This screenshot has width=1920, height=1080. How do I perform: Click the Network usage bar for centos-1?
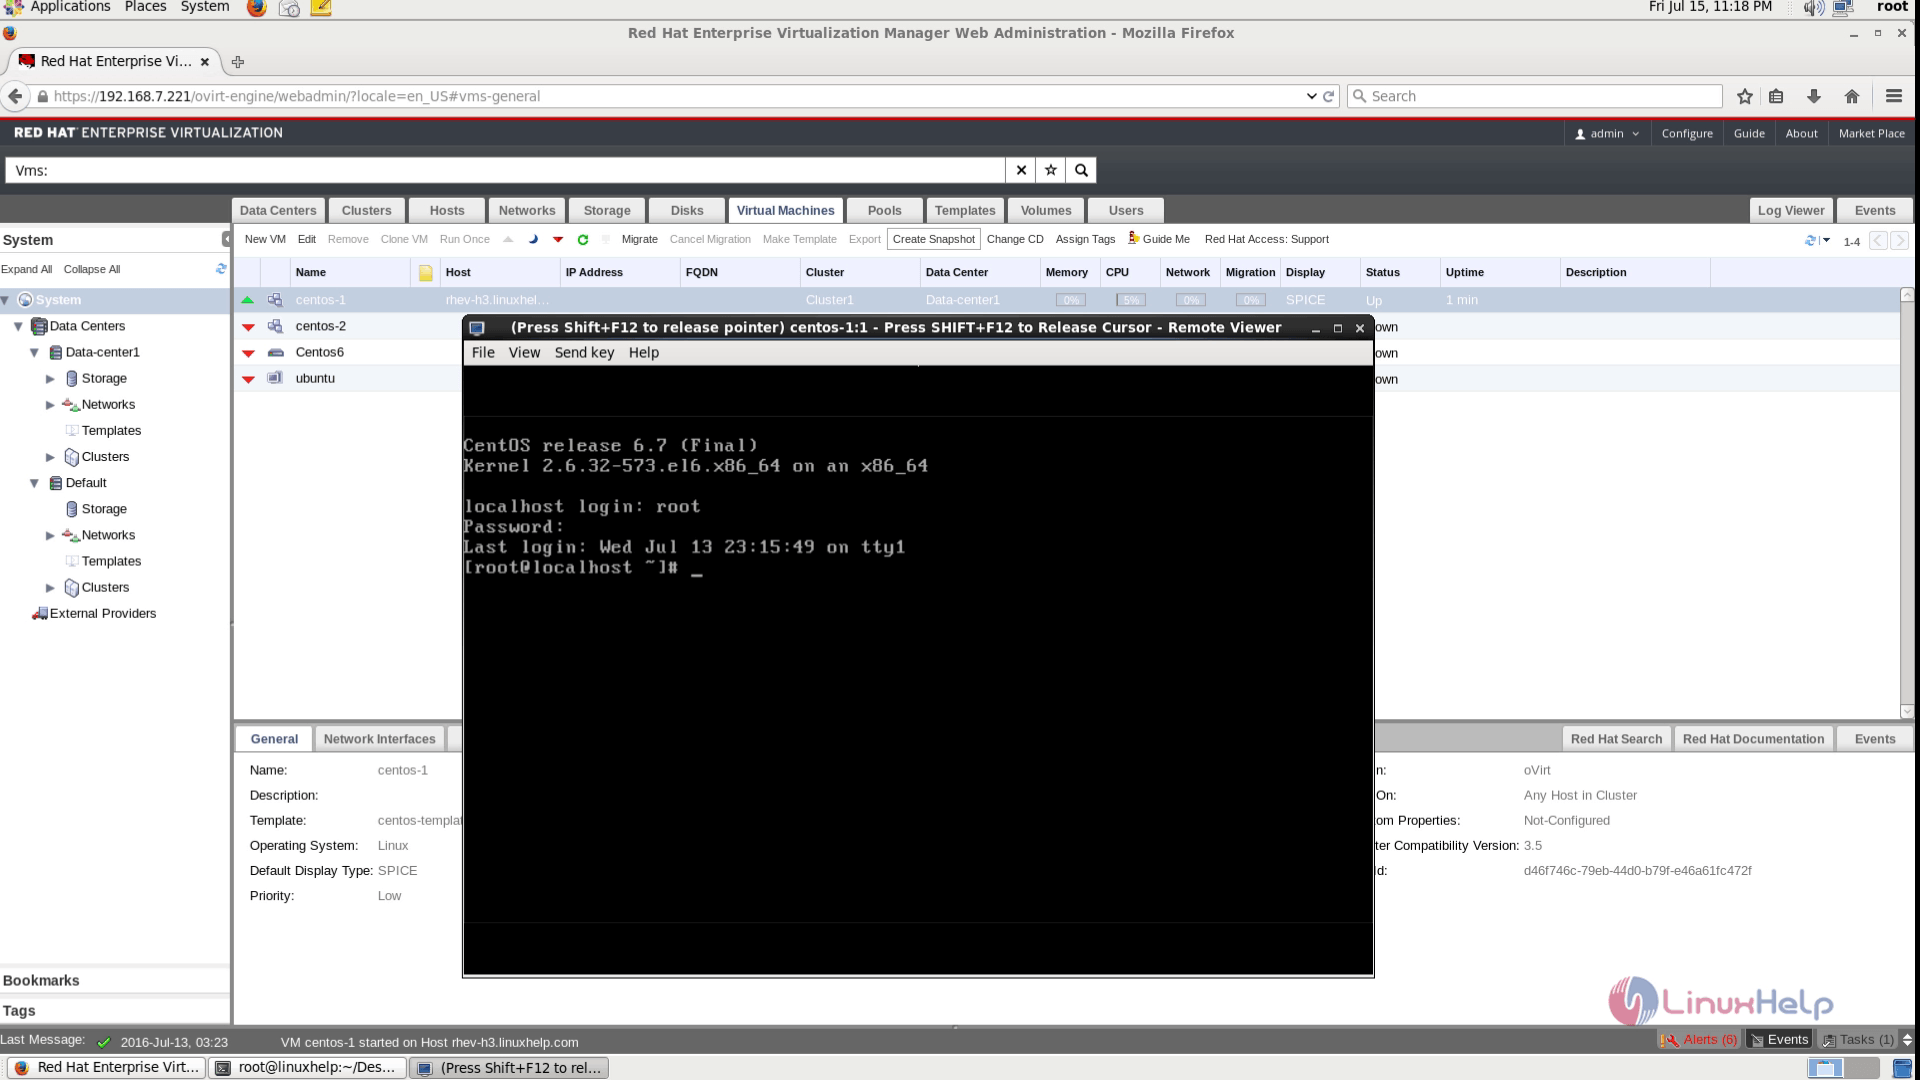1190,300
